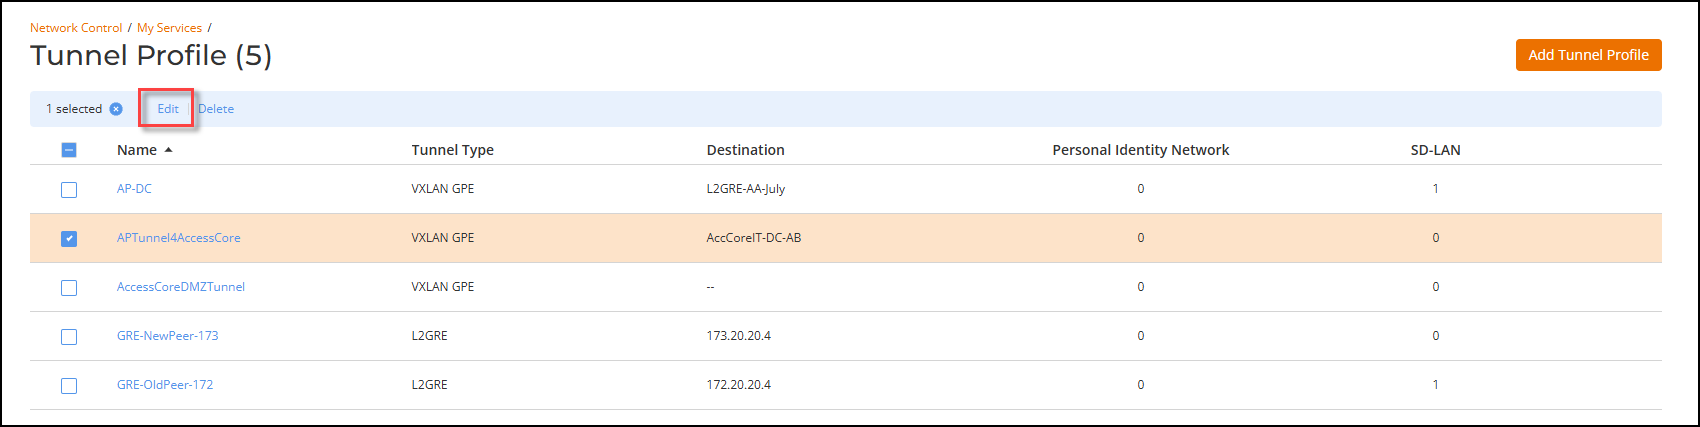Screen dimensions: 1700x427
Task: Open My Services breadcrumb link
Action: point(169,28)
